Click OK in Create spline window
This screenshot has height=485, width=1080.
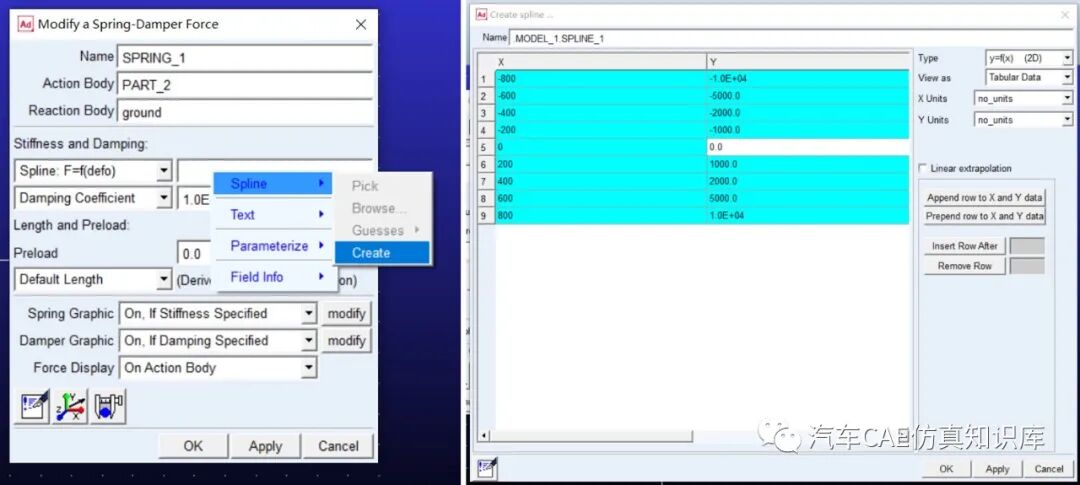tap(946, 469)
